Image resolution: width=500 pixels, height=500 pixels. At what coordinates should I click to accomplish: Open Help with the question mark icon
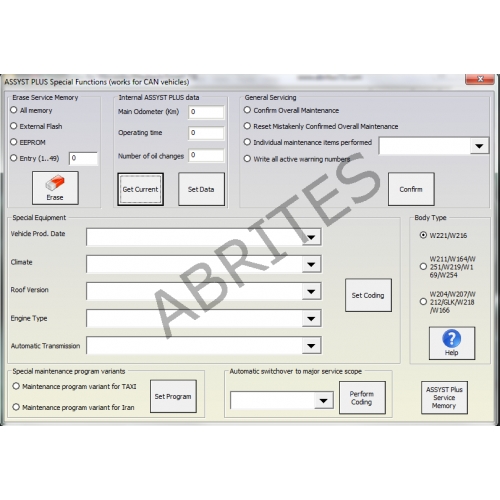pos(452,343)
